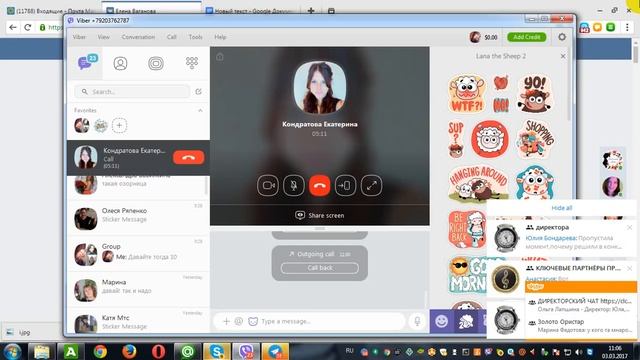Viewport: 640px width, 360px height.
Task: Open the Call menu
Action: click(171, 37)
